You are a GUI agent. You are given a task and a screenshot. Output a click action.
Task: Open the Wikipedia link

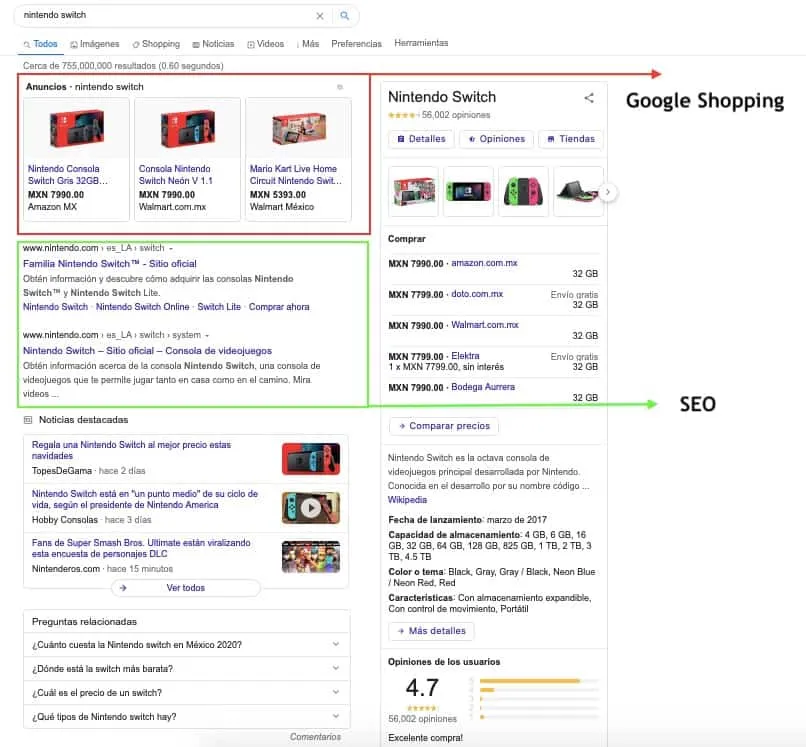coord(407,500)
